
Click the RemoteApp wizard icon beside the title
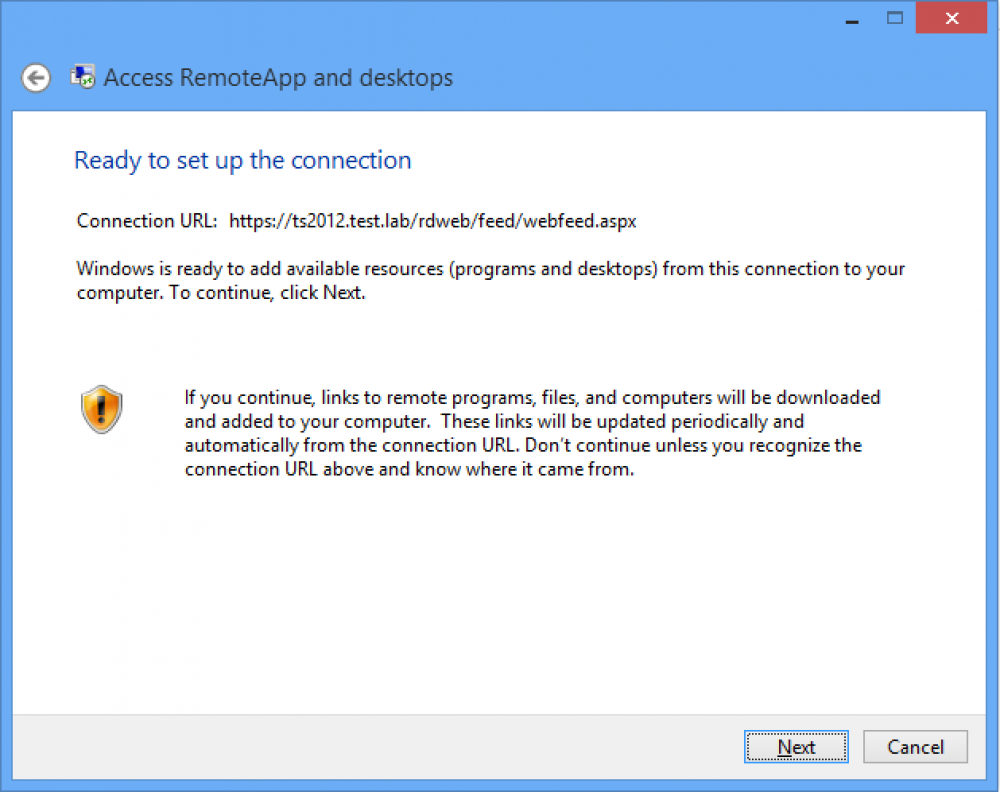pyautogui.click(x=82, y=77)
